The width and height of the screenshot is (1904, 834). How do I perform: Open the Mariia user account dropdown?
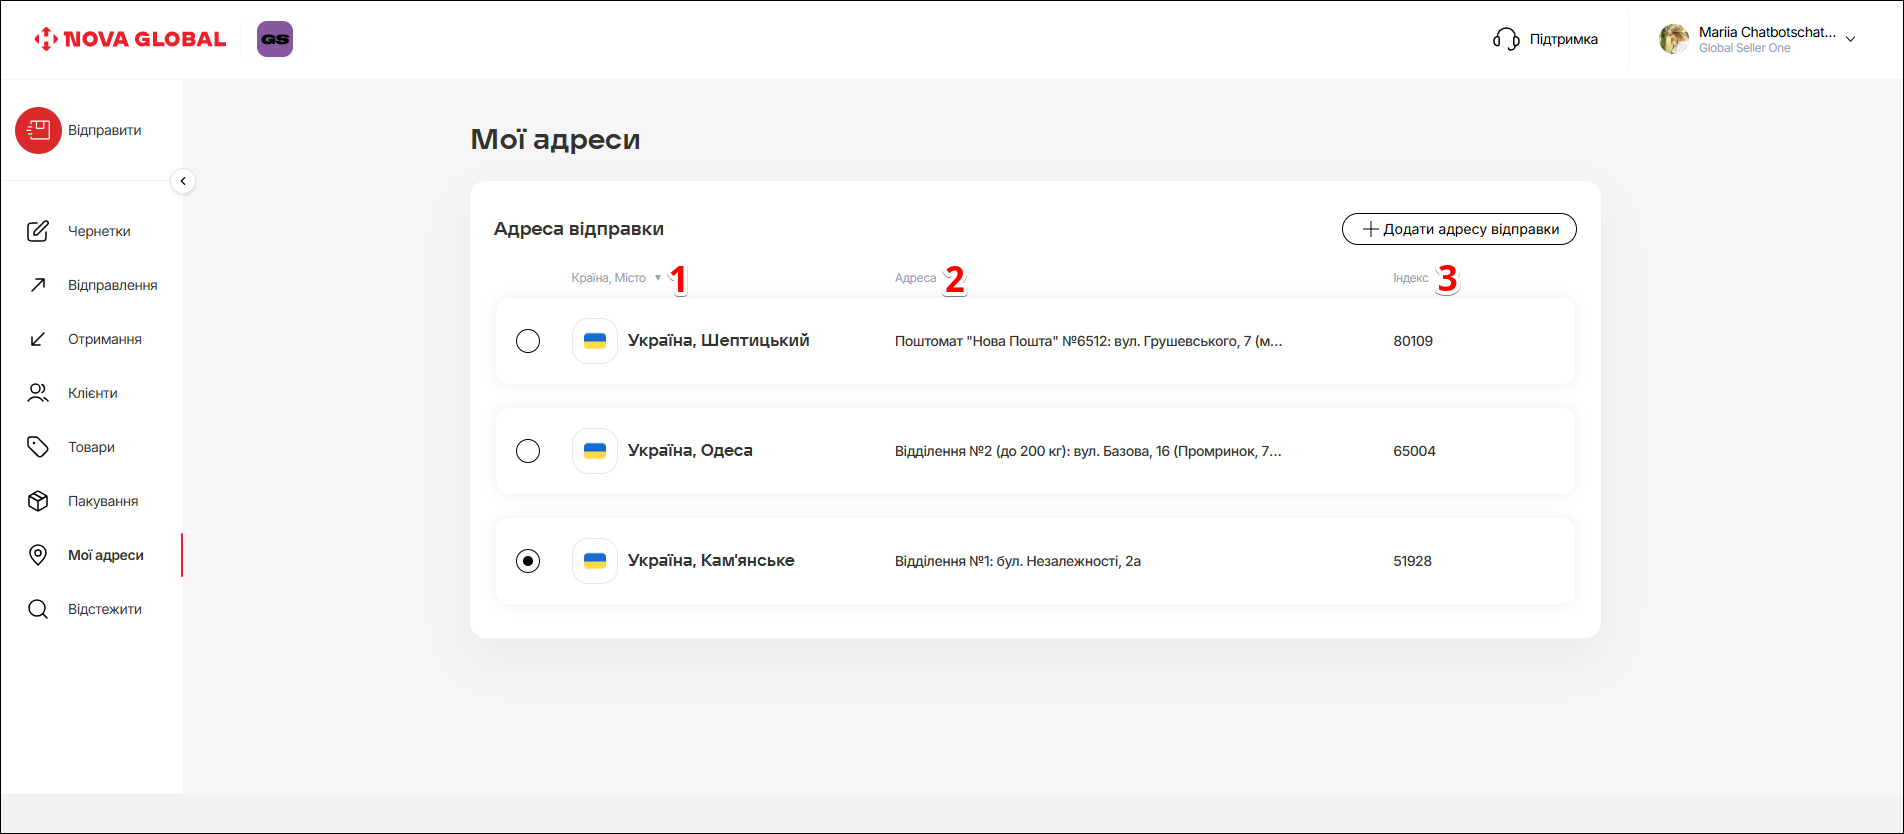pyautogui.click(x=1850, y=39)
